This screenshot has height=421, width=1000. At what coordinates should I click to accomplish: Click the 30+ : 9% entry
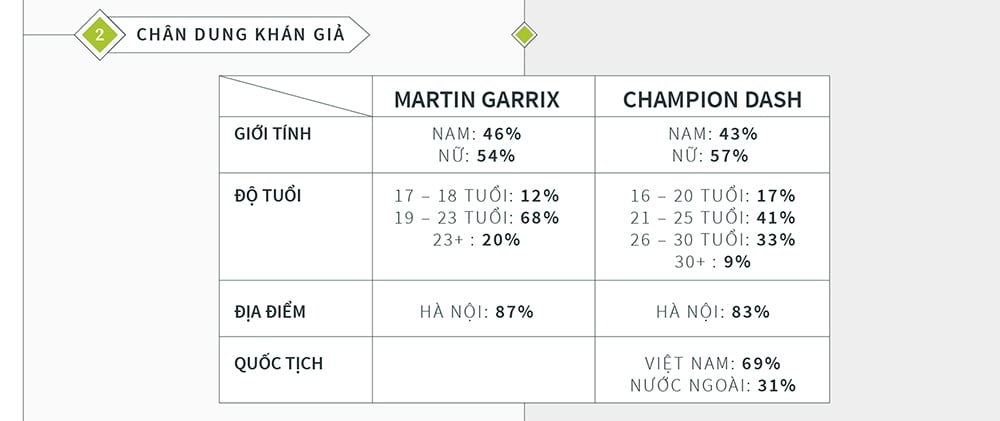point(712,262)
